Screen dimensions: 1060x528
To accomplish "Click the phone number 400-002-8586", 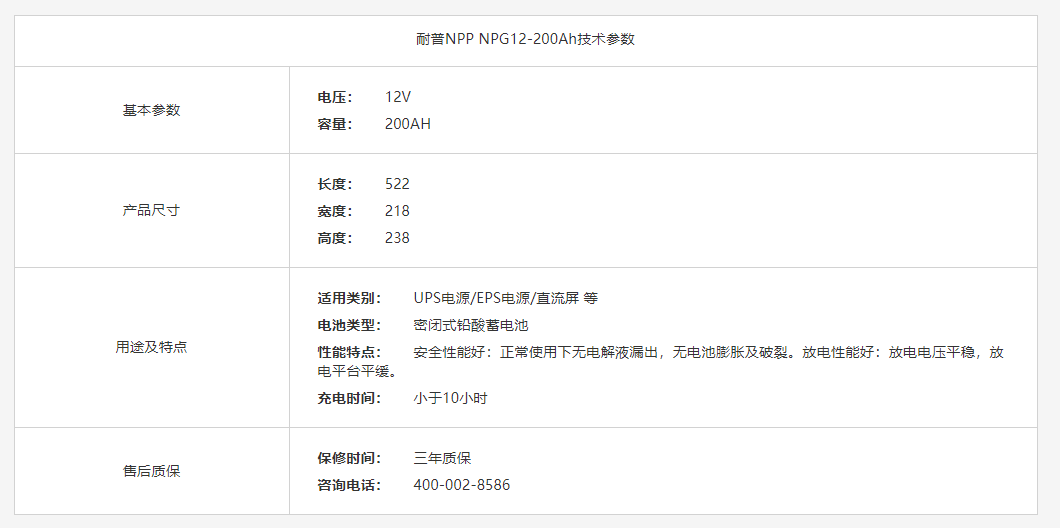I will click(461, 485).
